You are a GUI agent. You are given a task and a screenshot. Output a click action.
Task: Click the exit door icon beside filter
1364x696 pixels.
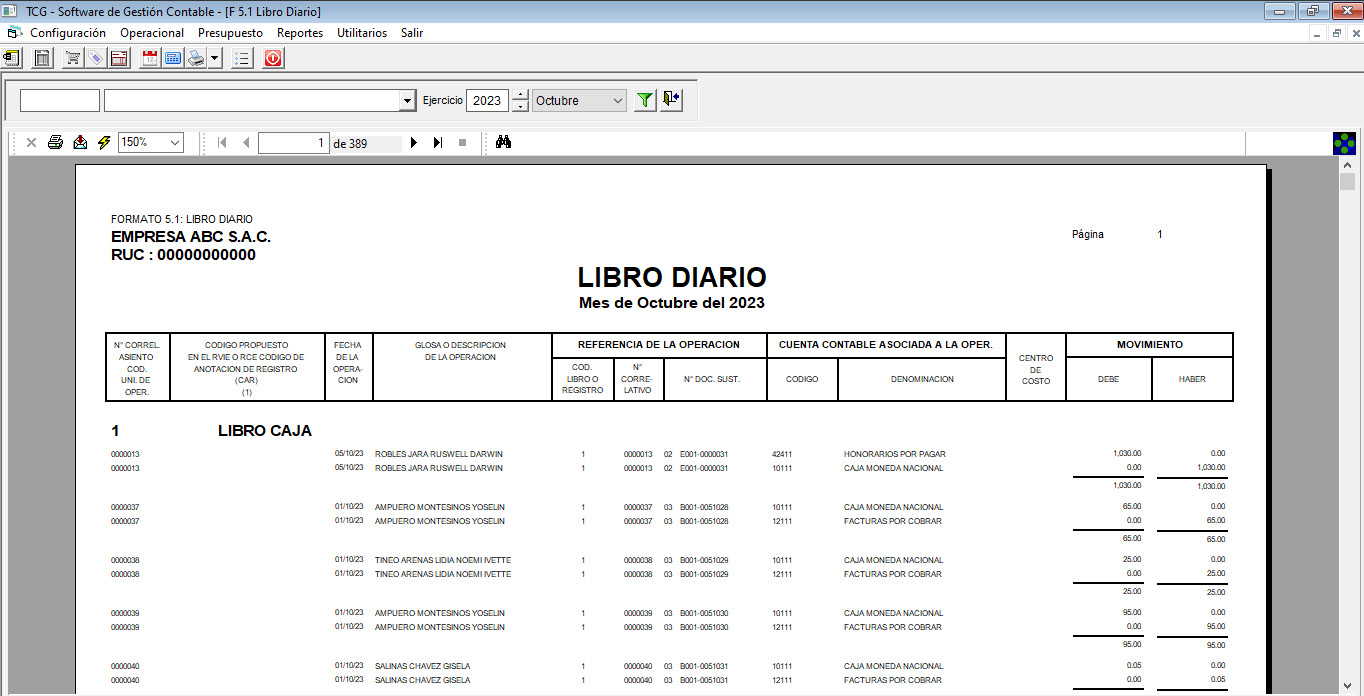pyautogui.click(x=671, y=100)
